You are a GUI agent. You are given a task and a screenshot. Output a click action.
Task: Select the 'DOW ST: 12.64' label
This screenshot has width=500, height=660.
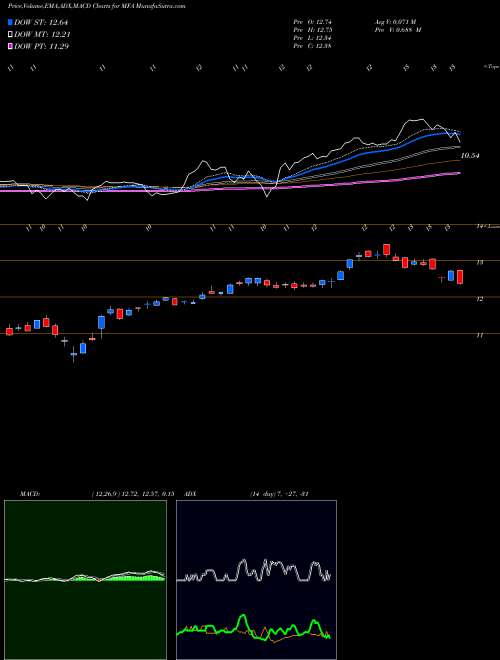tap(41, 22)
